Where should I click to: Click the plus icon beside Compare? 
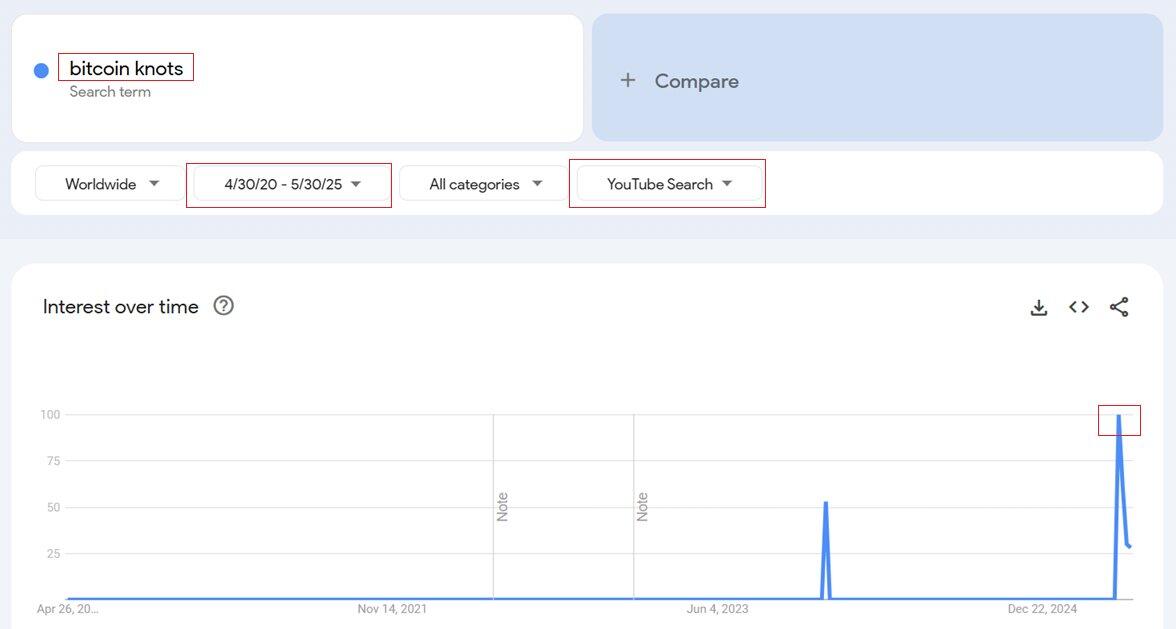point(628,80)
